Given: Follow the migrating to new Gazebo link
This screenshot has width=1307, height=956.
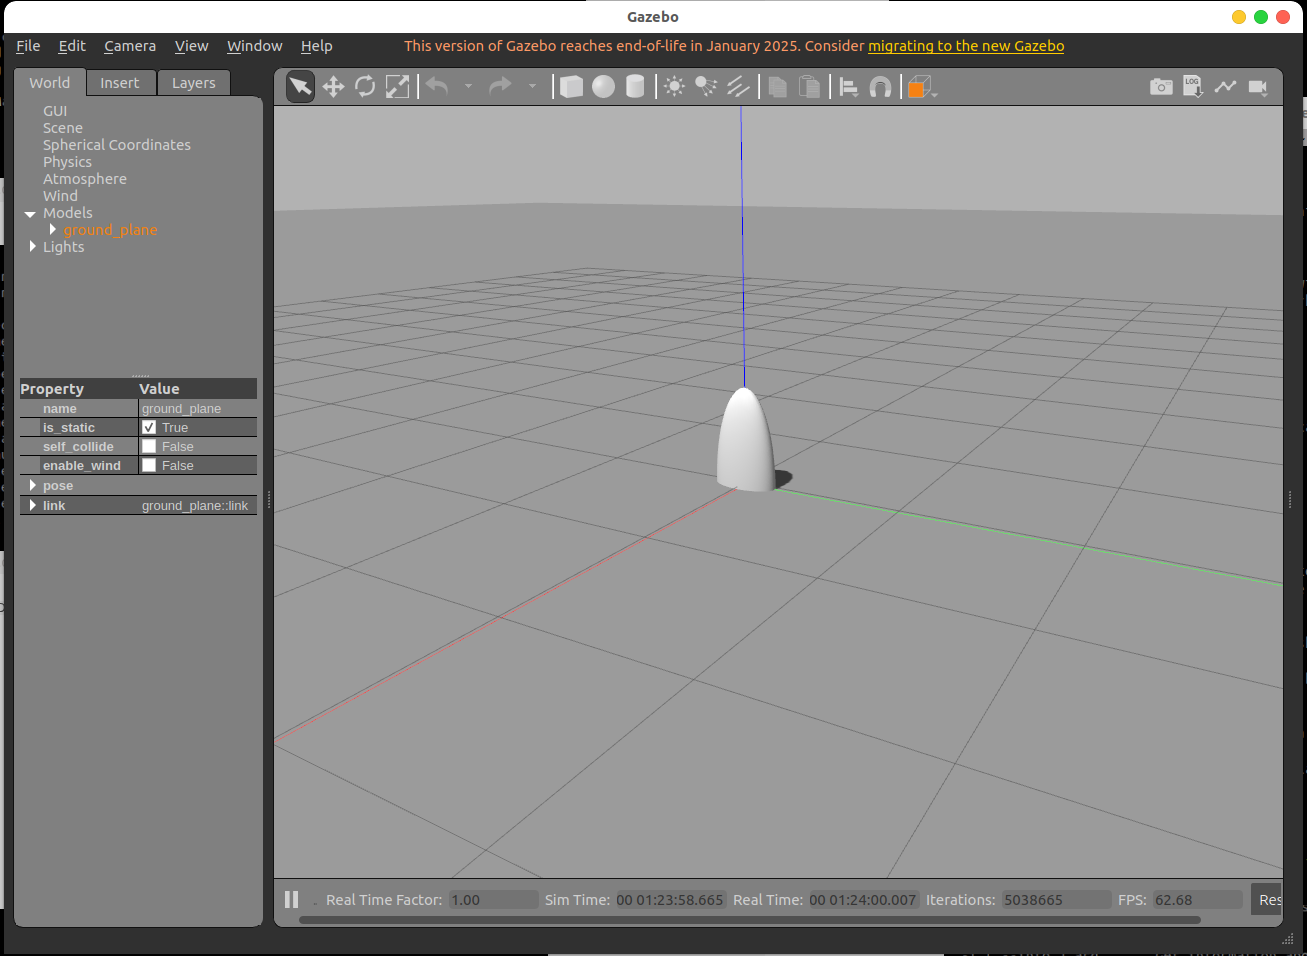Looking at the screenshot, I should [966, 46].
